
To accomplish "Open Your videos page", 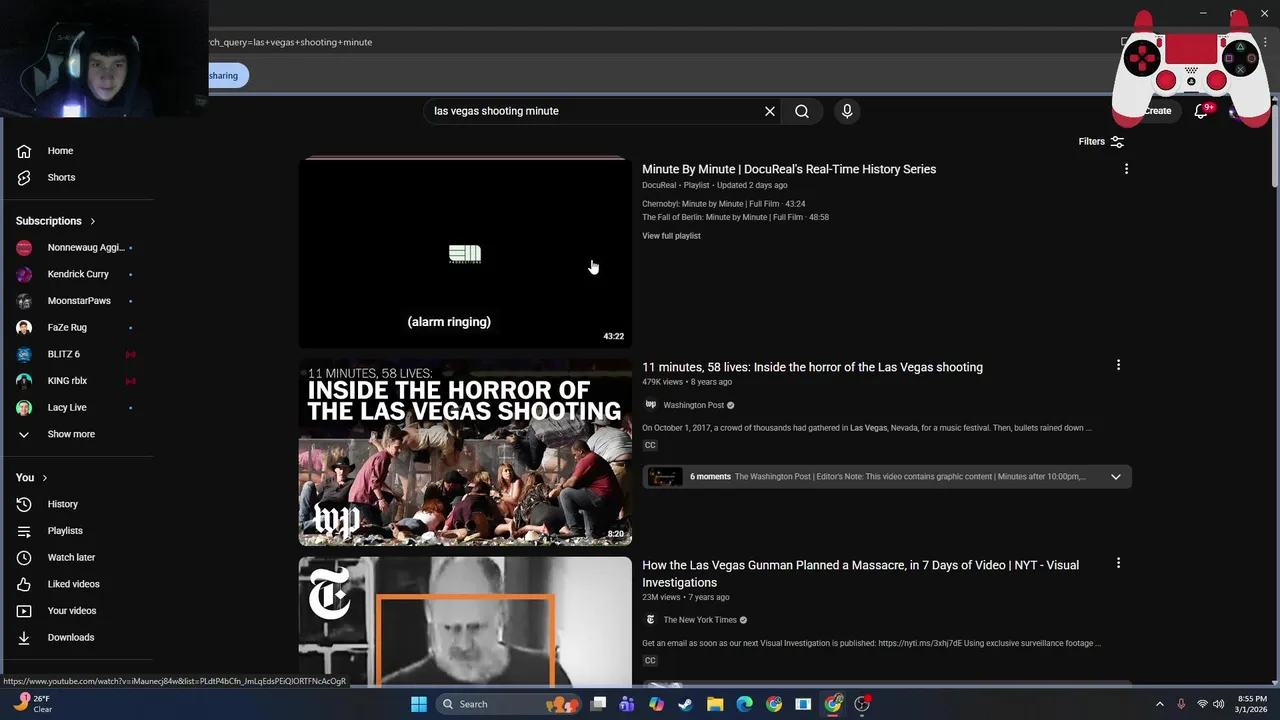I will [x=71, y=611].
